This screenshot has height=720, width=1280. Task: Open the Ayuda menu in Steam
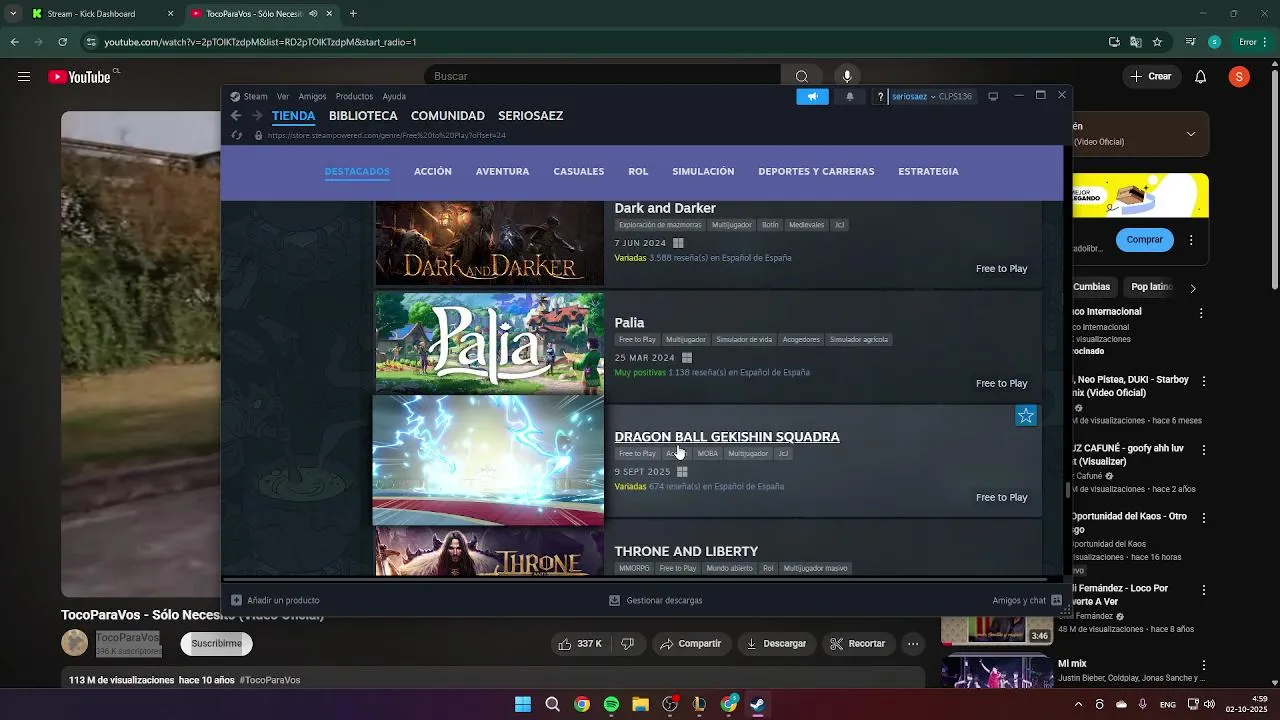394,97
